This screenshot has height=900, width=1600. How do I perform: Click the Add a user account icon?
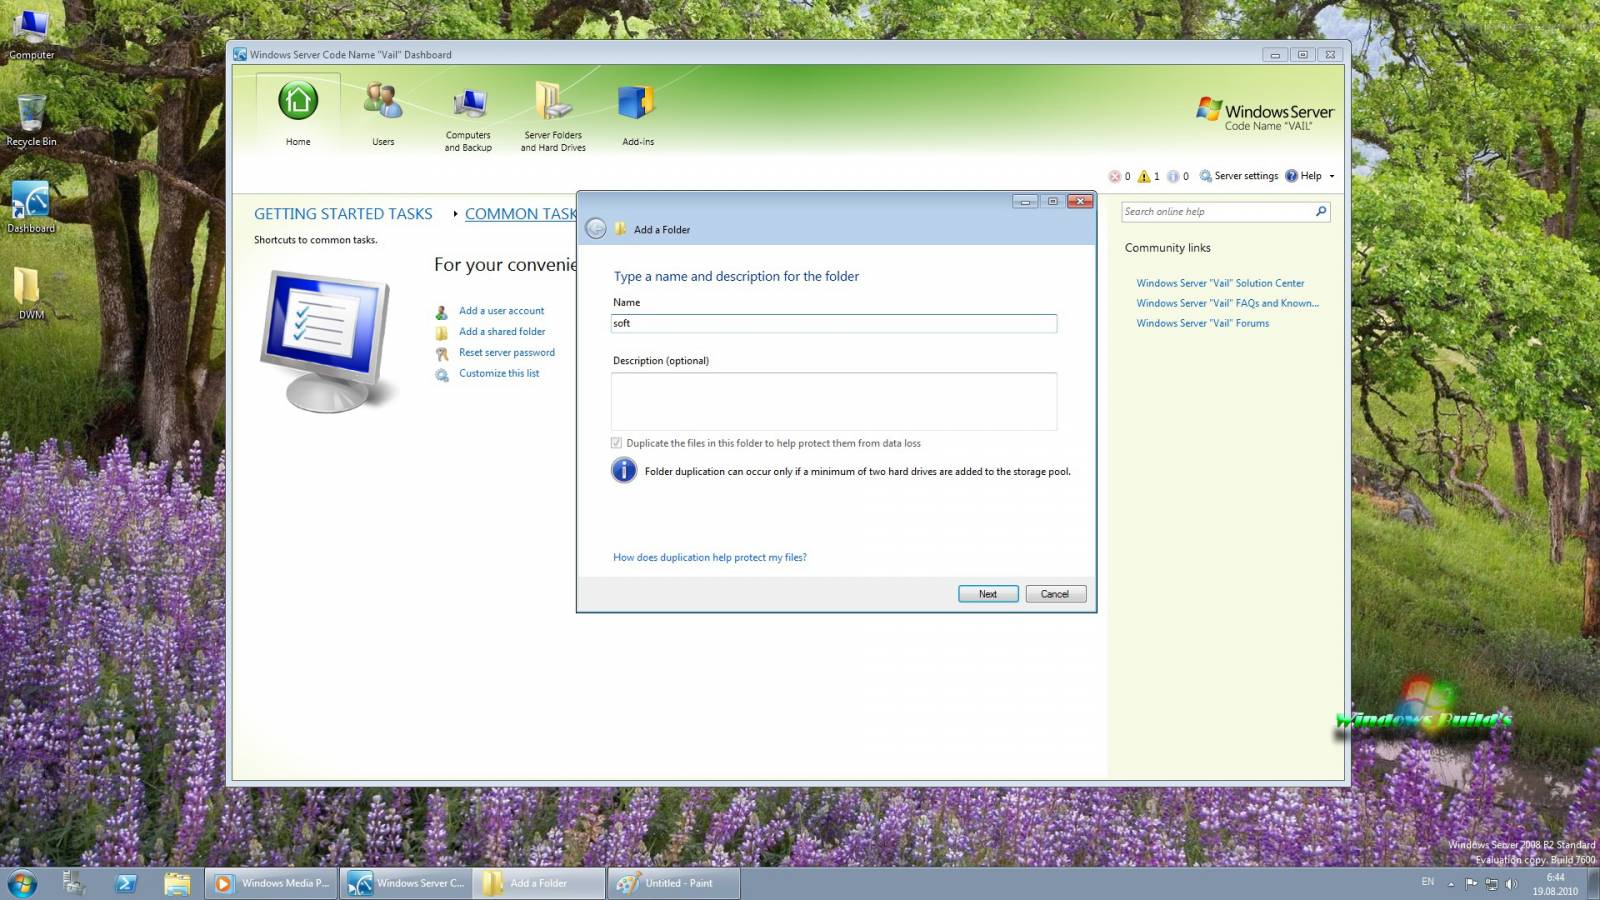click(x=441, y=312)
